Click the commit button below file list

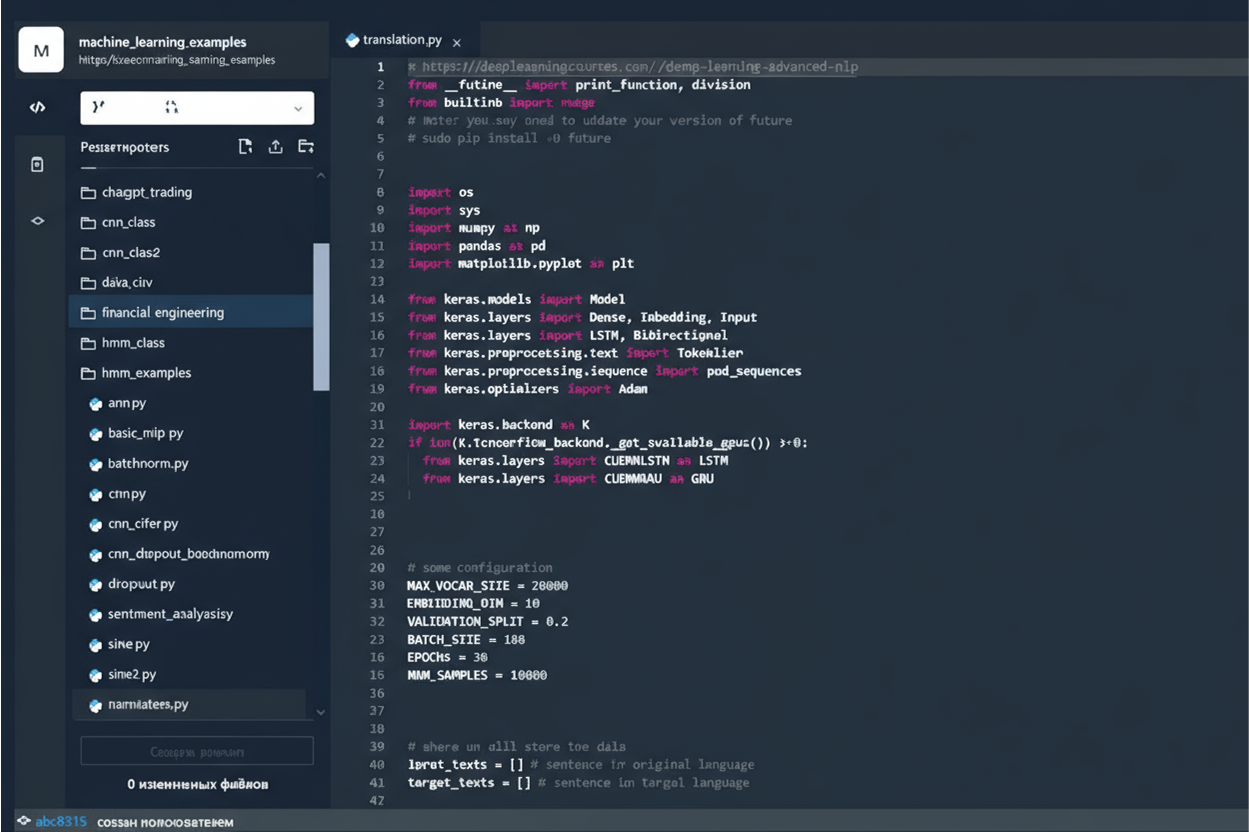(x=197, y=751)
